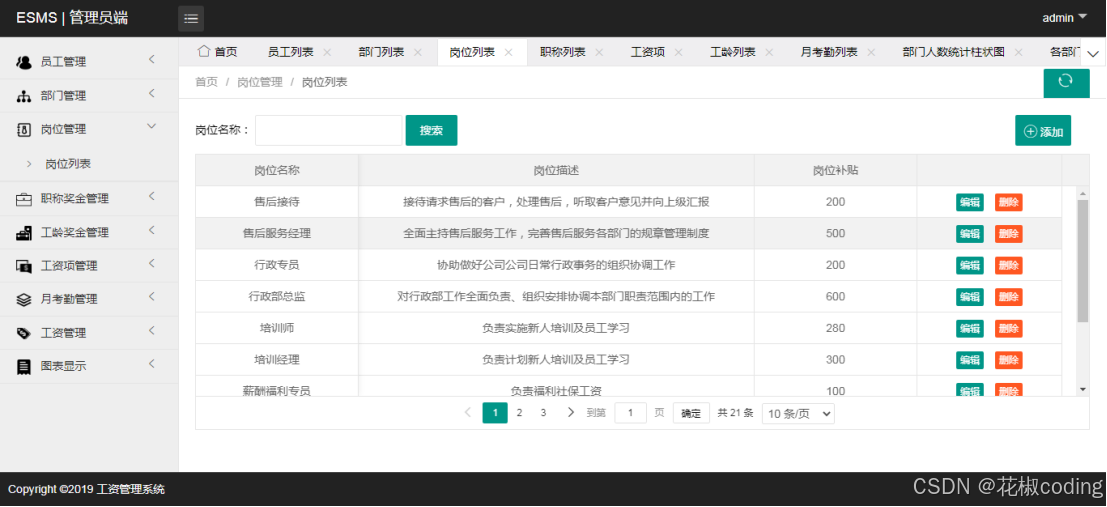Expand the 员工管理 menu
This screenshot has width=1107, height=507.
pyautogui.click(x=152, y=60)
